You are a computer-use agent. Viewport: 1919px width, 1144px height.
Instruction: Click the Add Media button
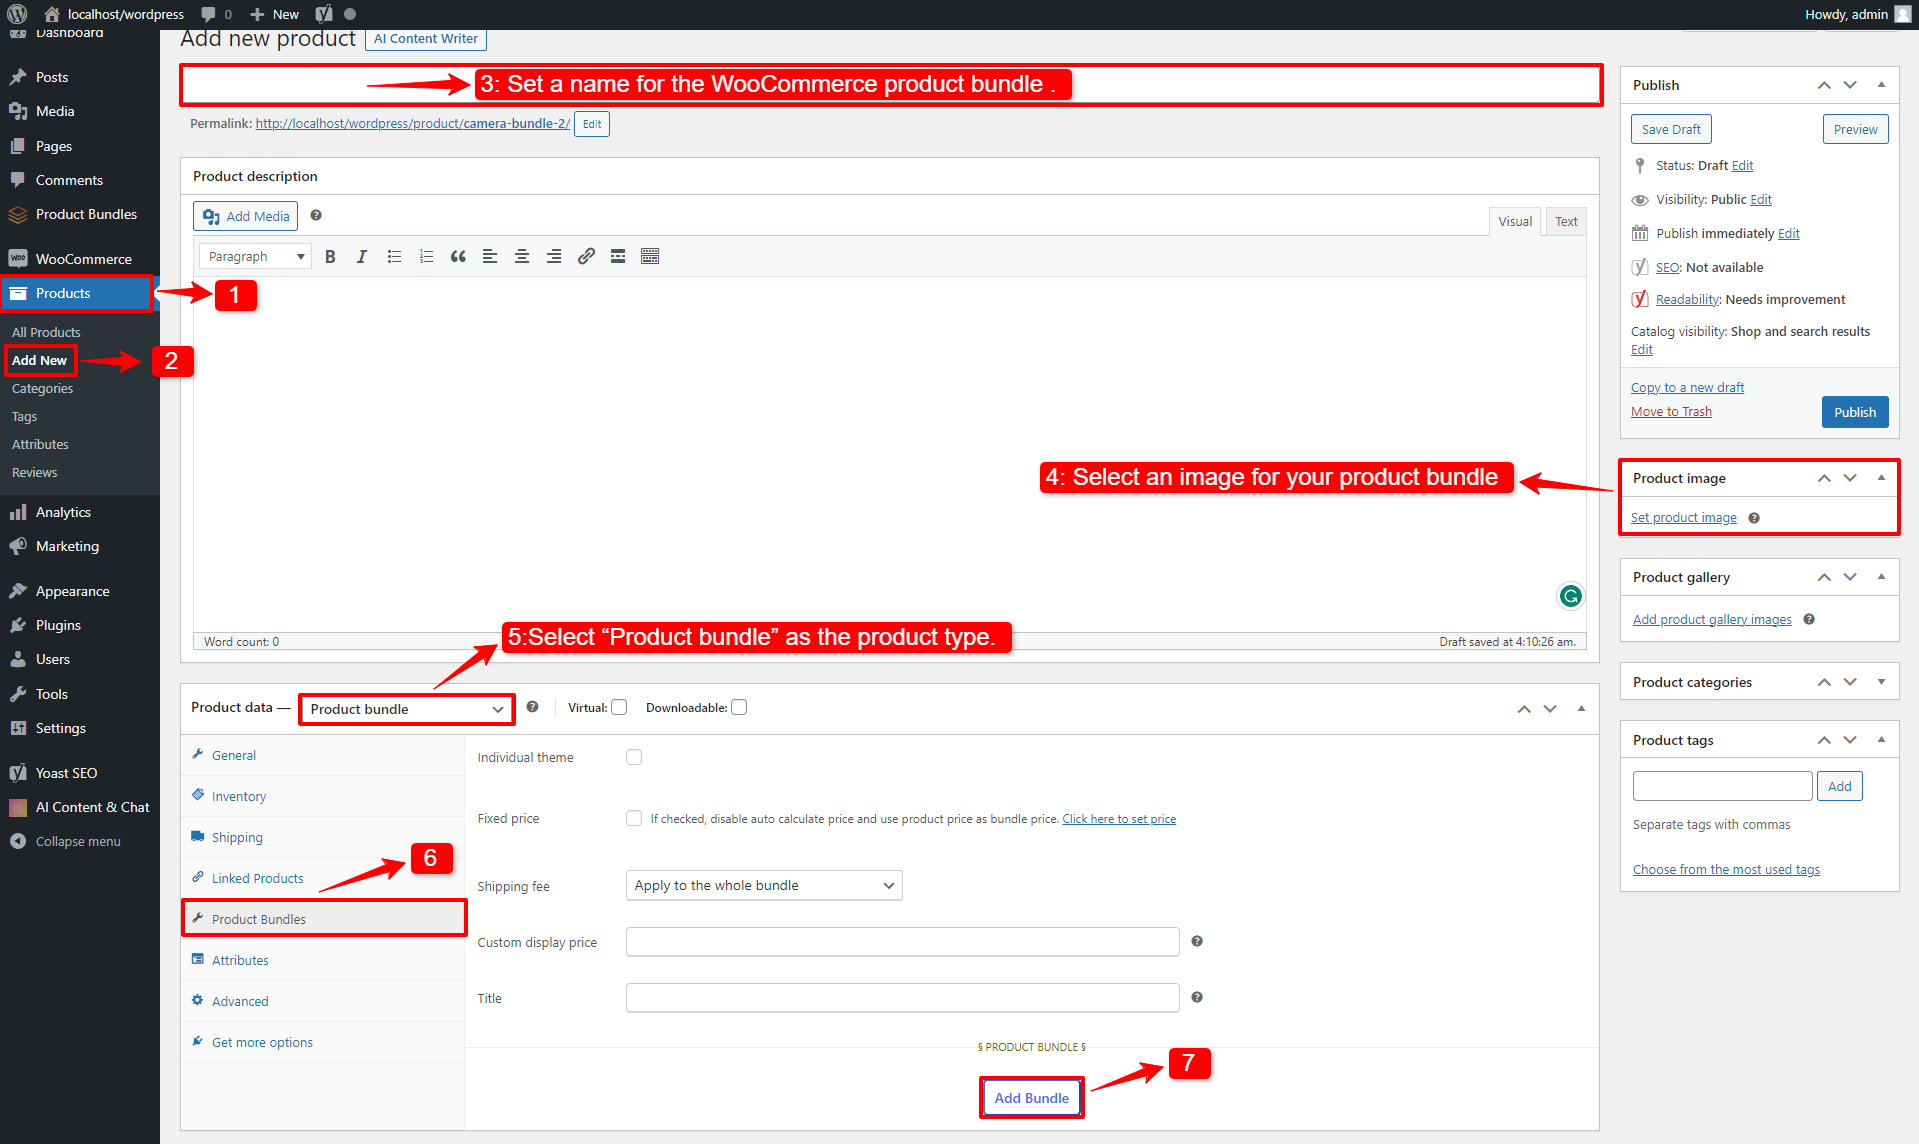(246, 216)
